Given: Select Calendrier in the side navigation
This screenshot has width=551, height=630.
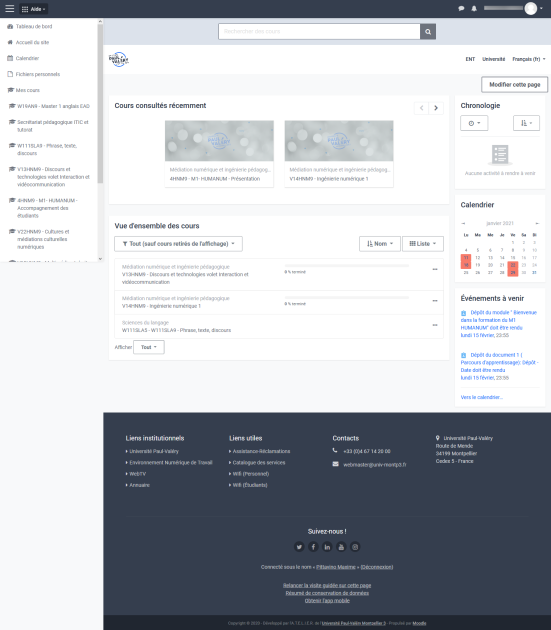Looking at the screenshot, I should [x=27, y=58].
